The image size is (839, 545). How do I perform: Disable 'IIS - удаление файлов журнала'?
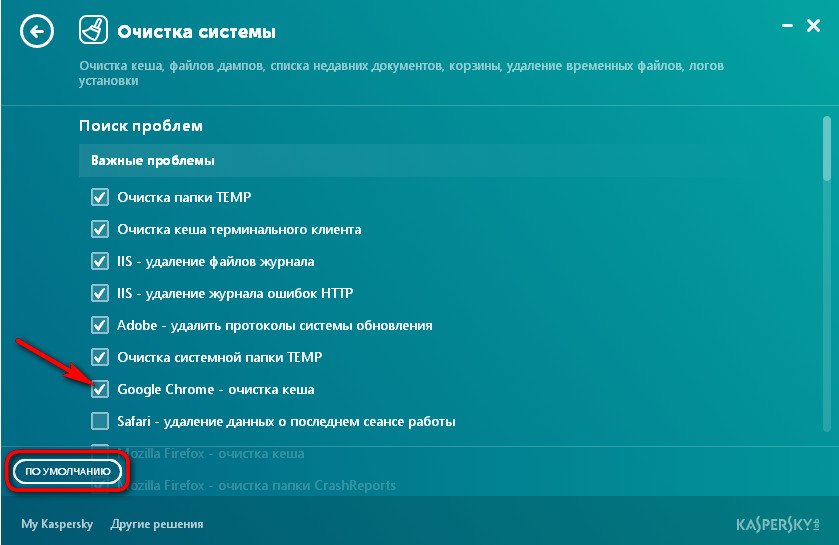tap(100, 262)
